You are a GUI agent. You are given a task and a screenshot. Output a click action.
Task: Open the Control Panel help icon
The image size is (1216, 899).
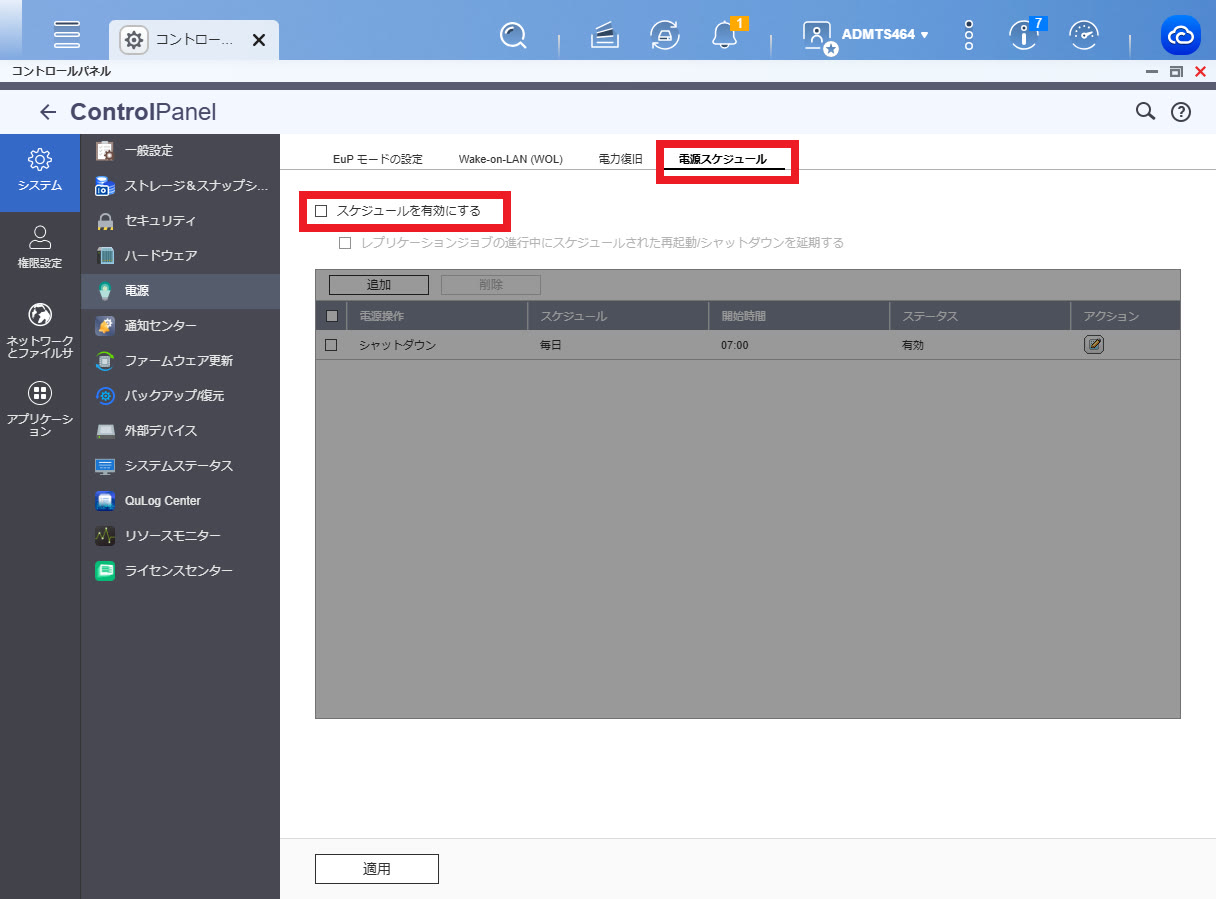[x=1181, y=112]
